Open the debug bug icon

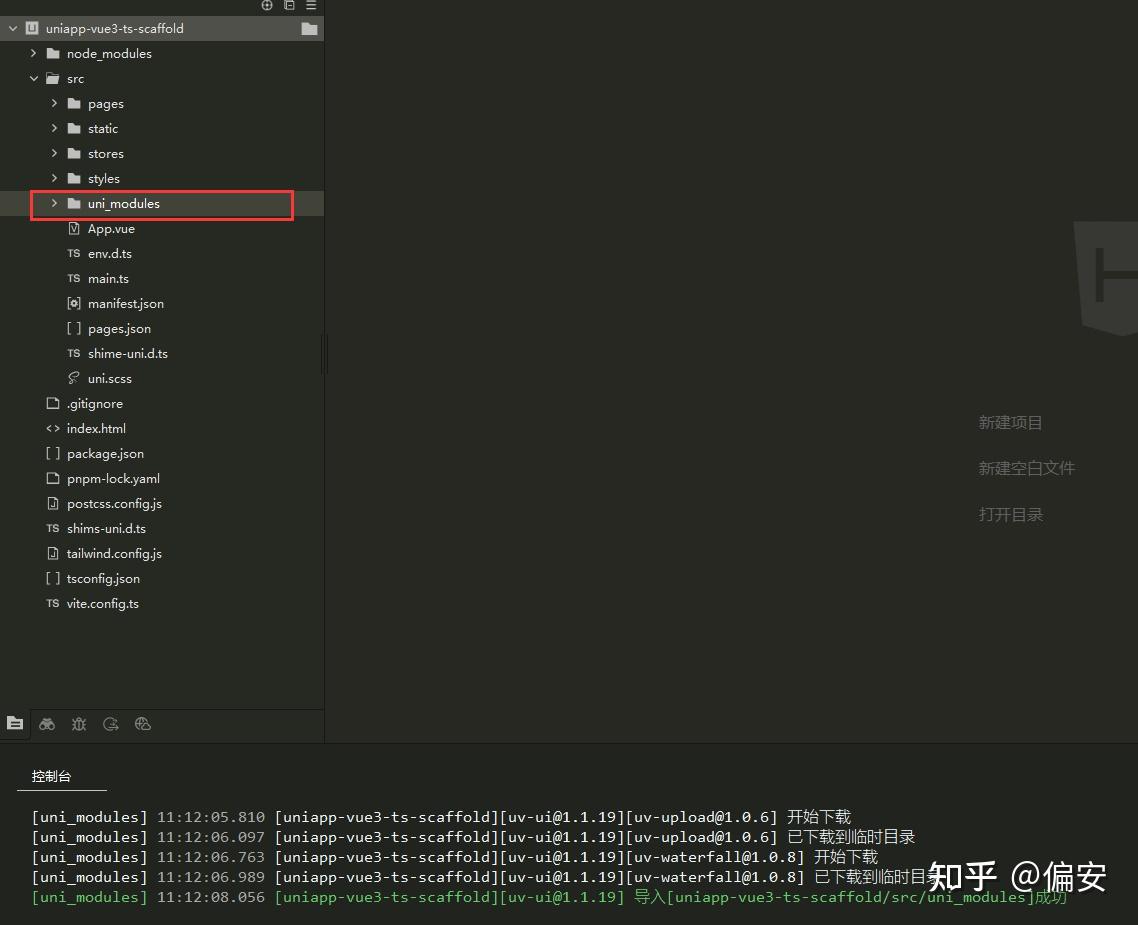pos(79,723)
